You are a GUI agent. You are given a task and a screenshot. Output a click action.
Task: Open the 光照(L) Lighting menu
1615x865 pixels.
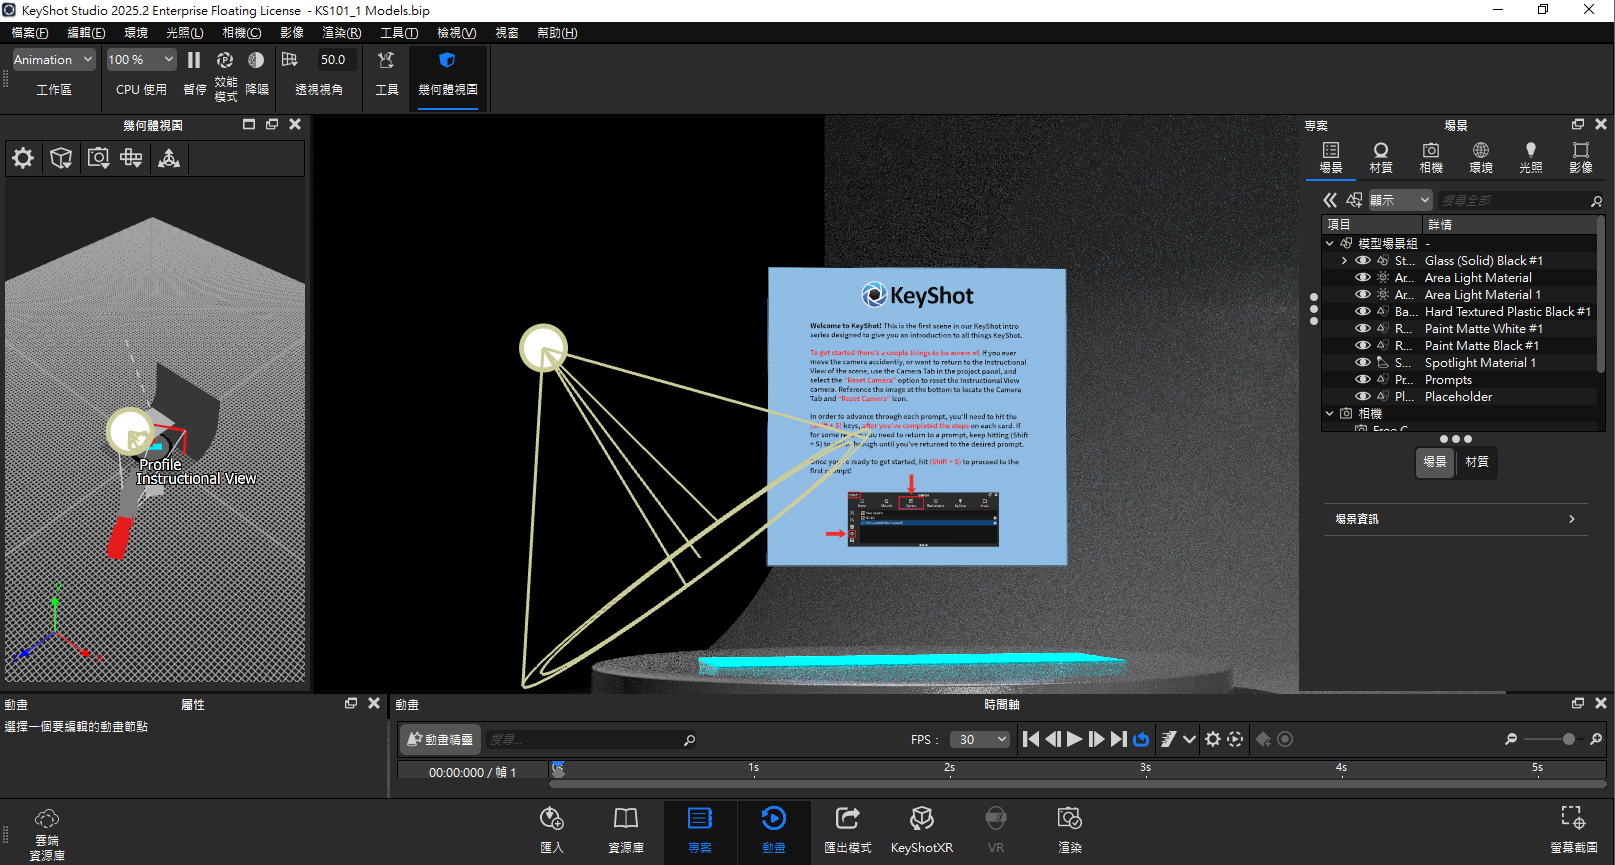point(184,33)
